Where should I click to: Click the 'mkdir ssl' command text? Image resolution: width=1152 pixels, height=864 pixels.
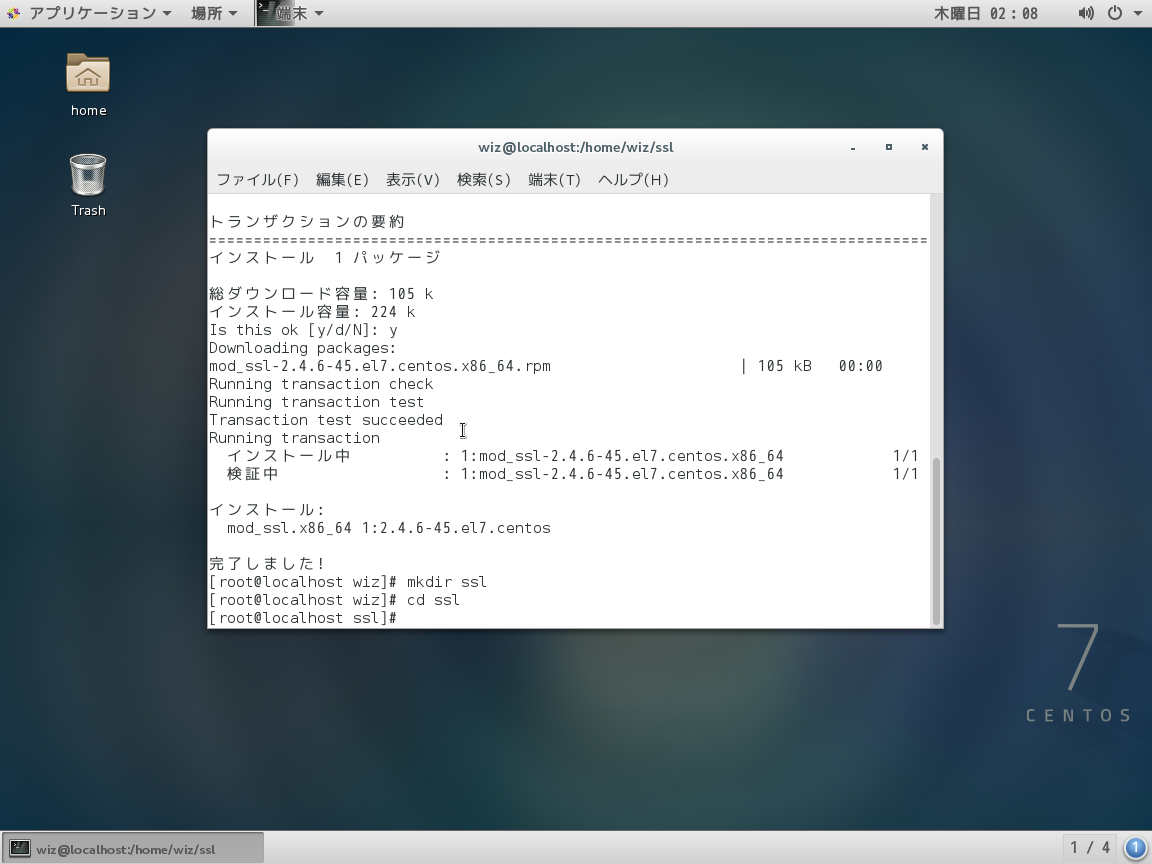(447, 582)
